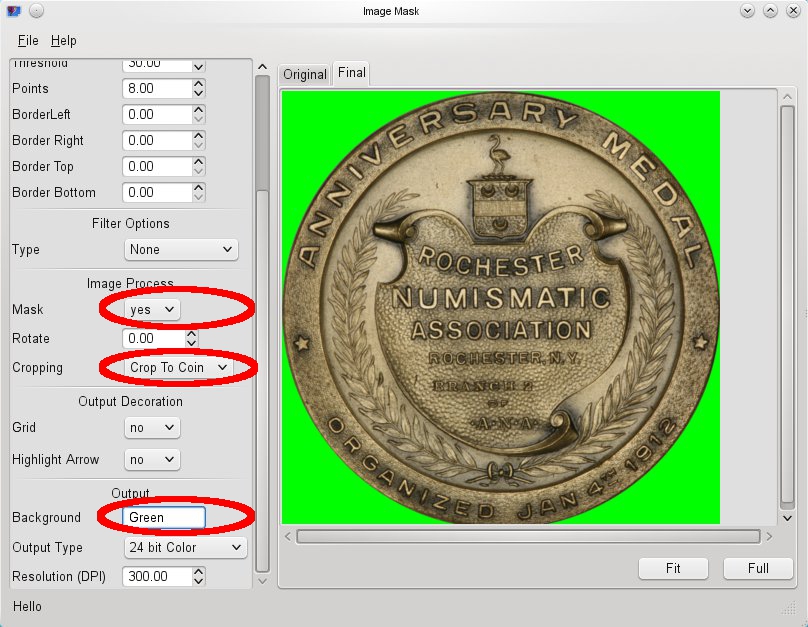Viewport: 808px width, 627px height.
Task: Click the masked coin preview image
Action: (501, 308)
